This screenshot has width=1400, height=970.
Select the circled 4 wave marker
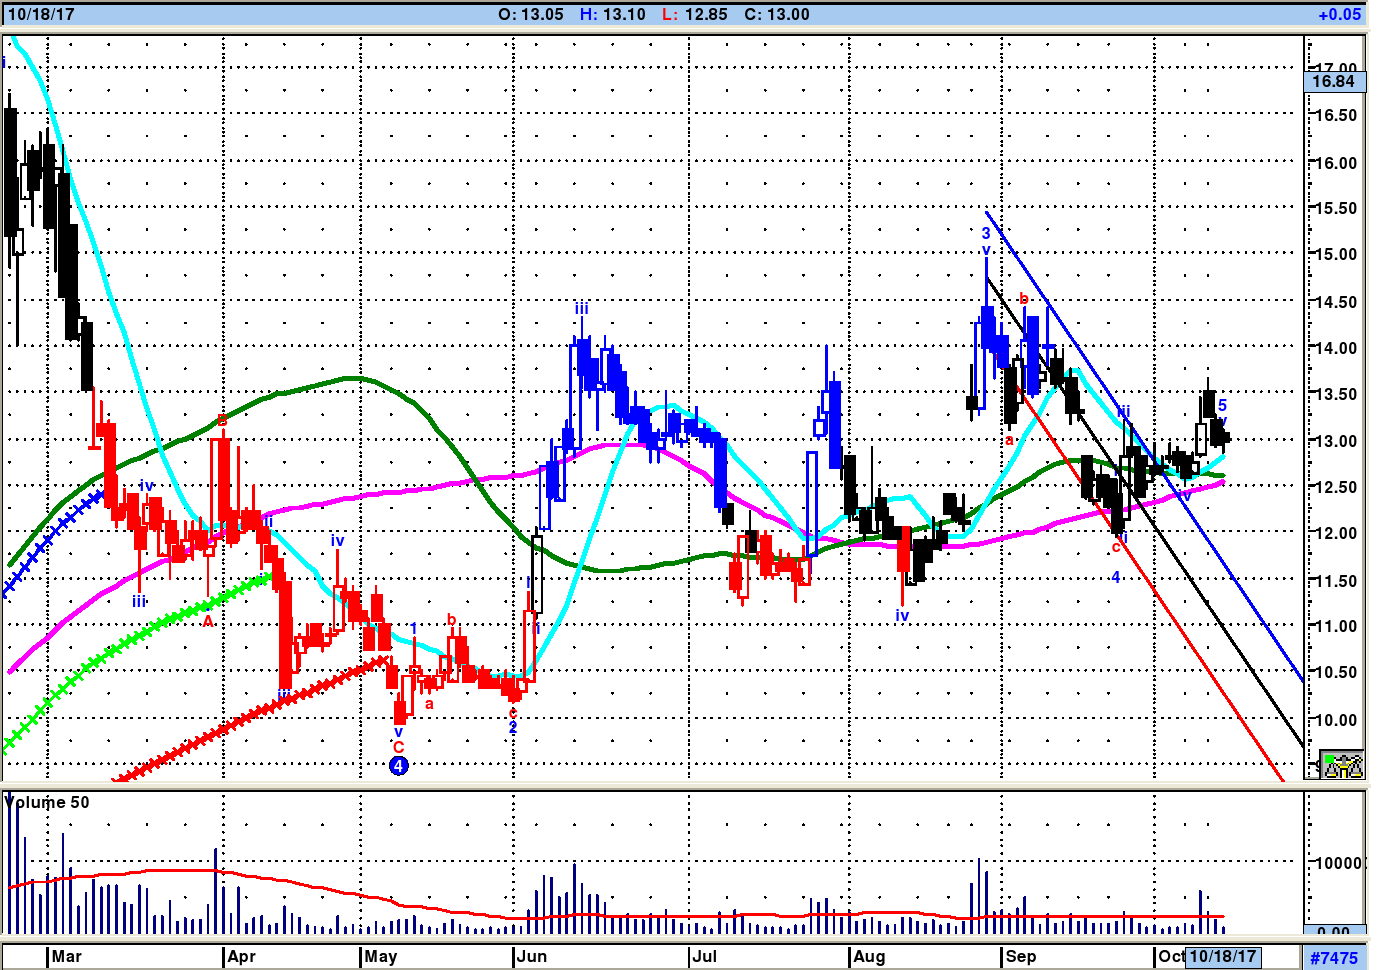pos(398,766)
